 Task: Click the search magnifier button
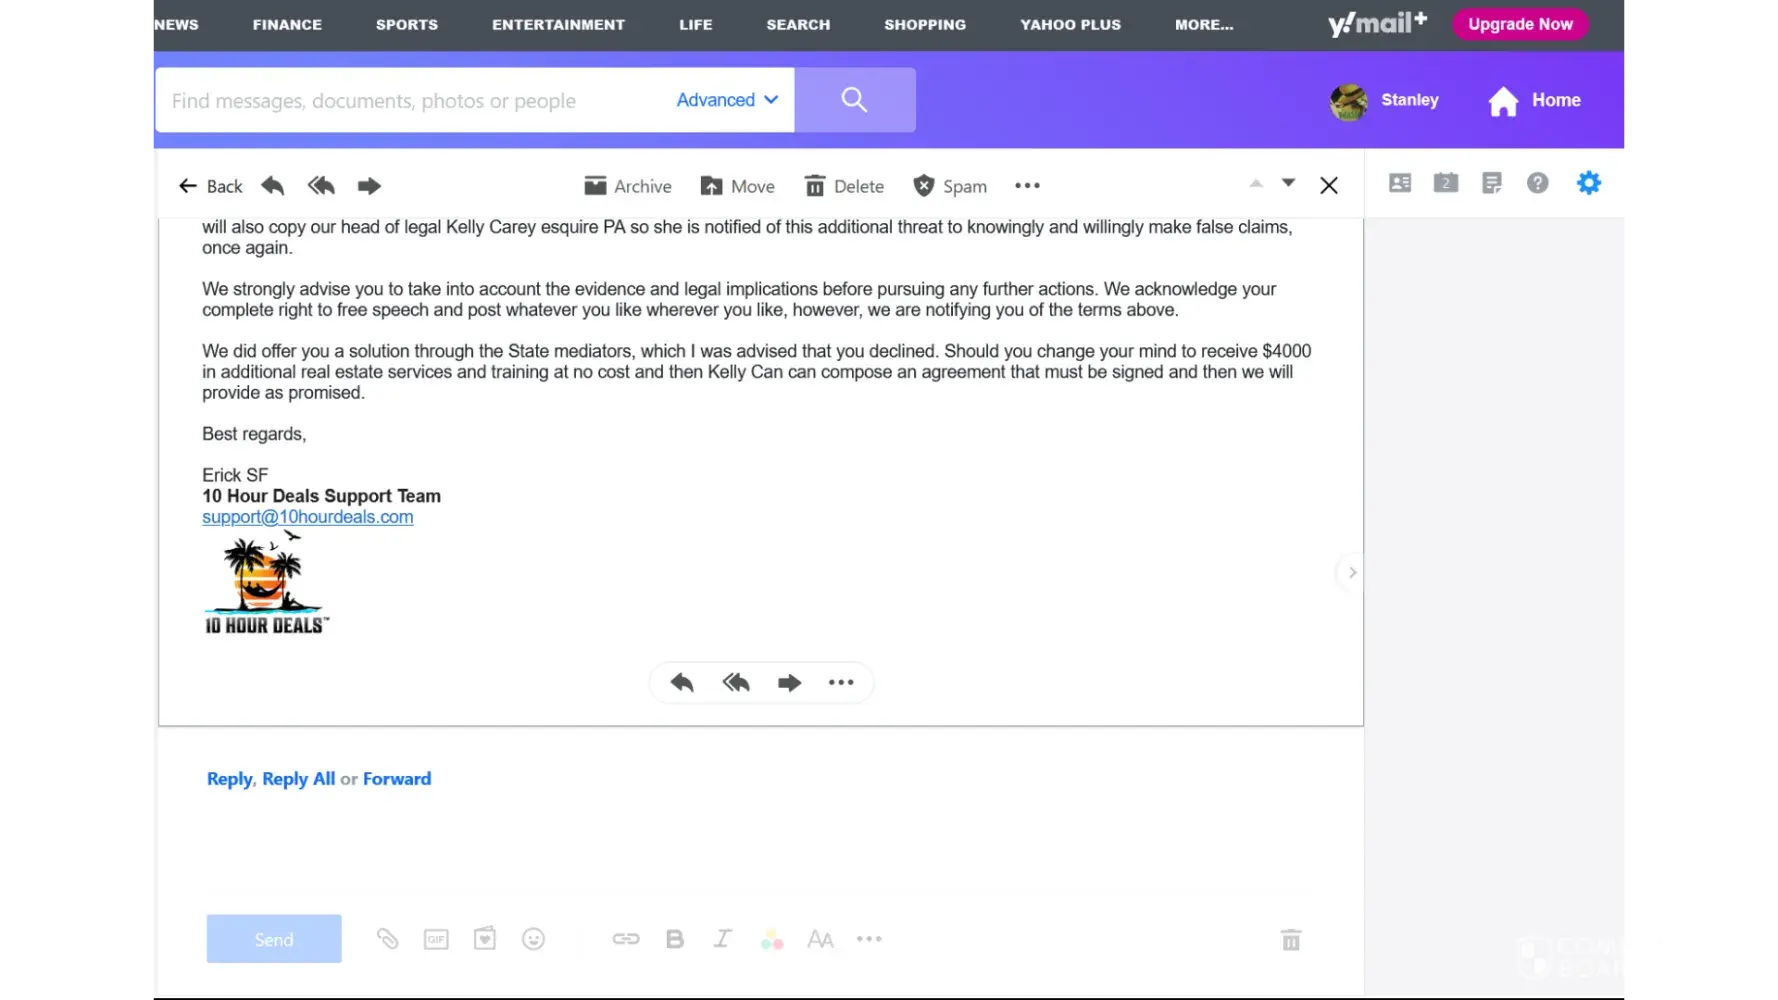coord(854,100)
